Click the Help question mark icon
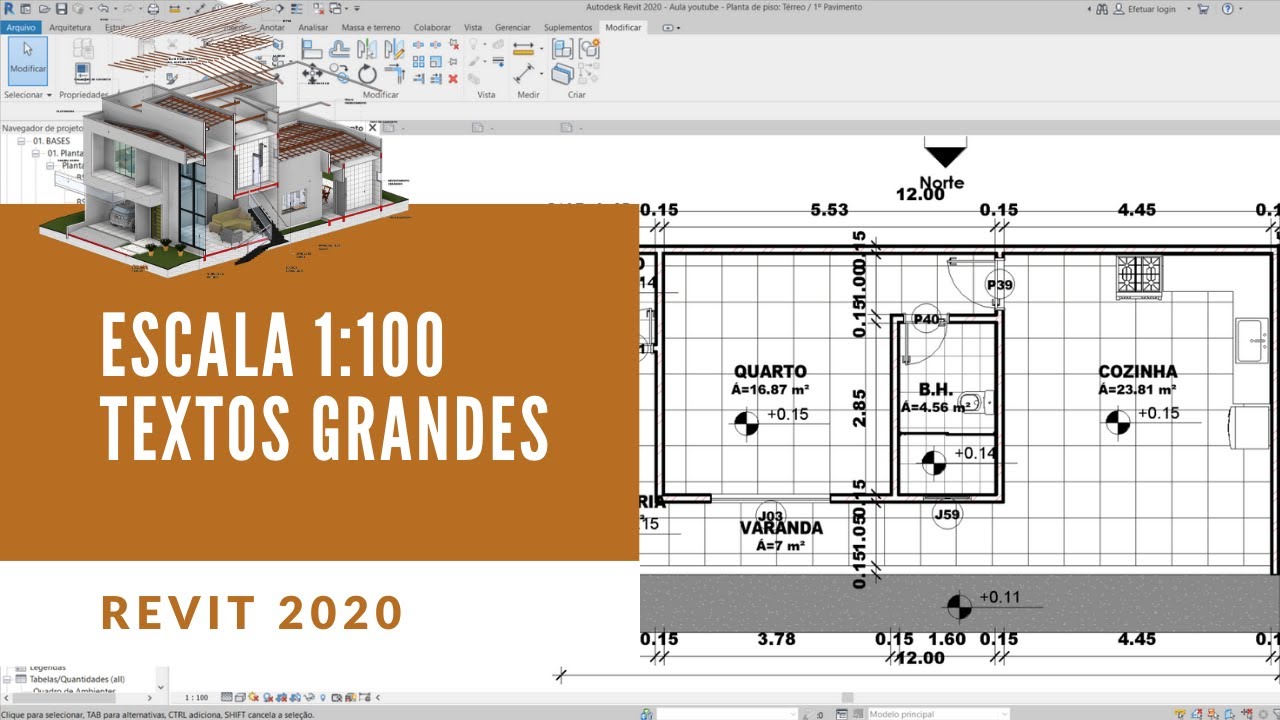This screenshot has height=720, width=1280. pyautogui.click(x=1227, y=9)
